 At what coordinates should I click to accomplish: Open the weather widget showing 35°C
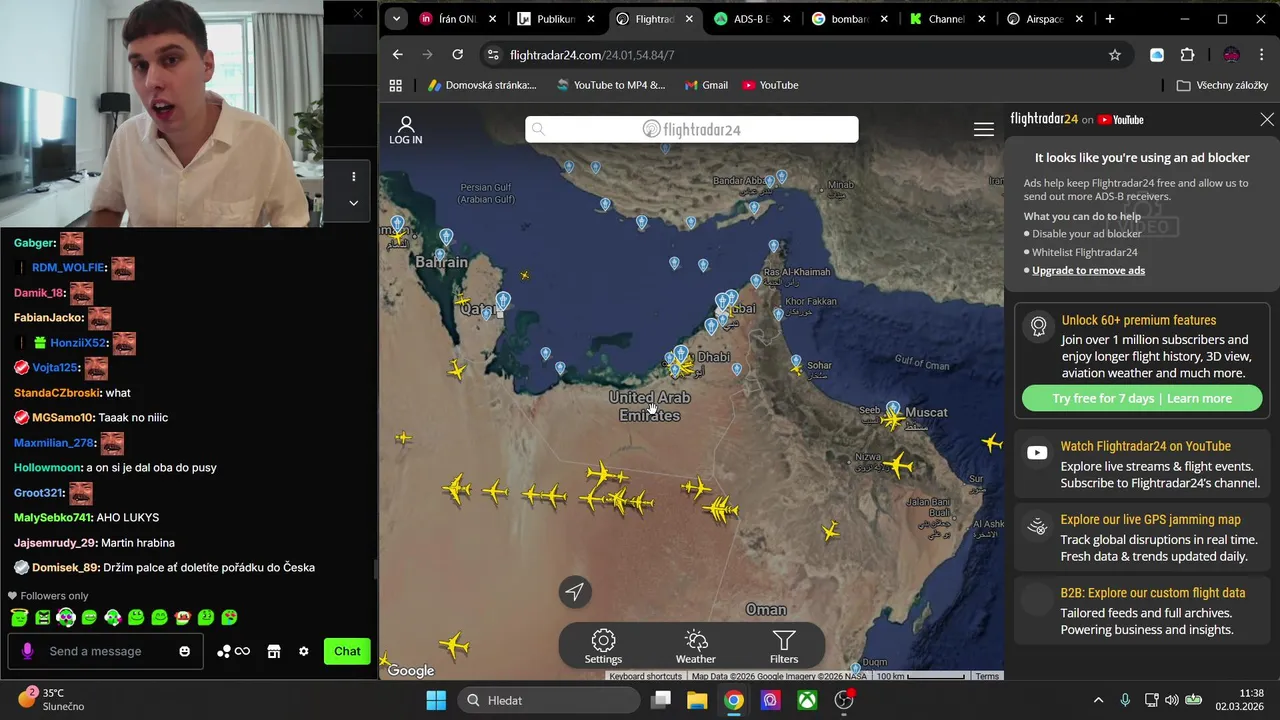coord(52,699)
